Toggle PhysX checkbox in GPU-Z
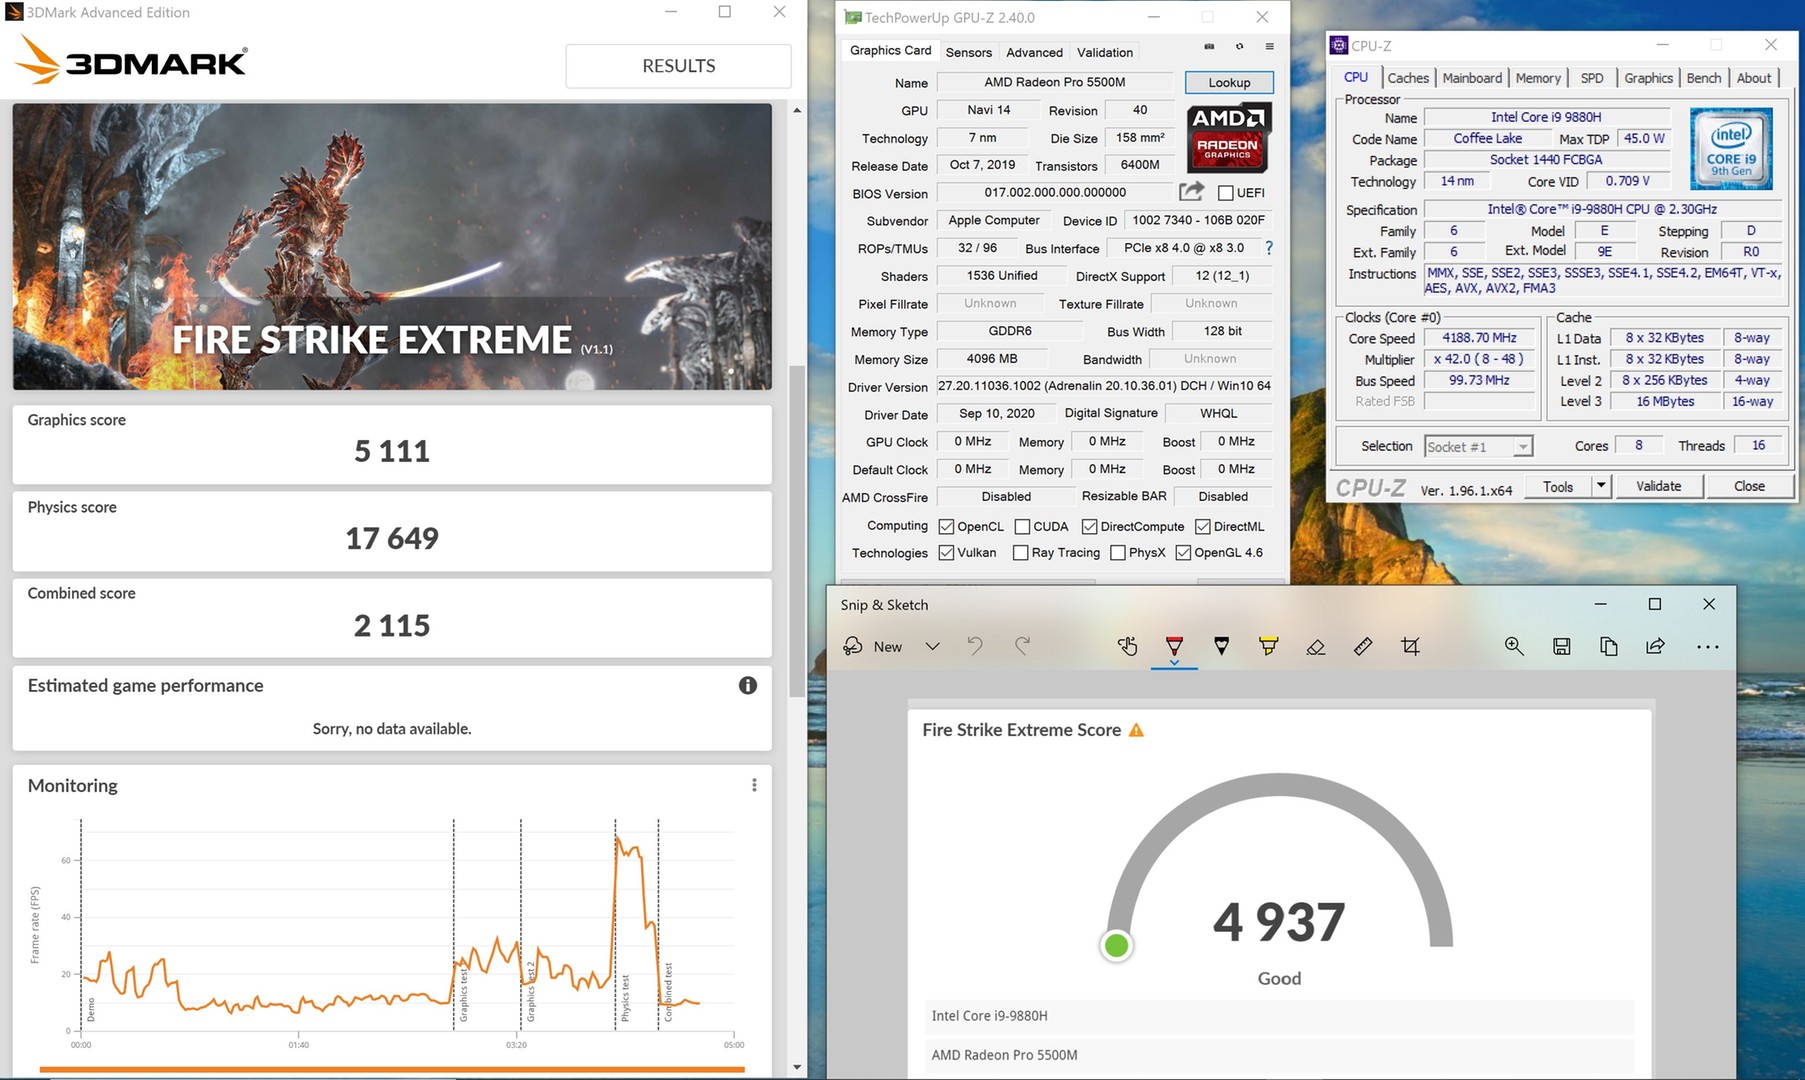1805x1080 pixels. click(x=1118, y=552)
